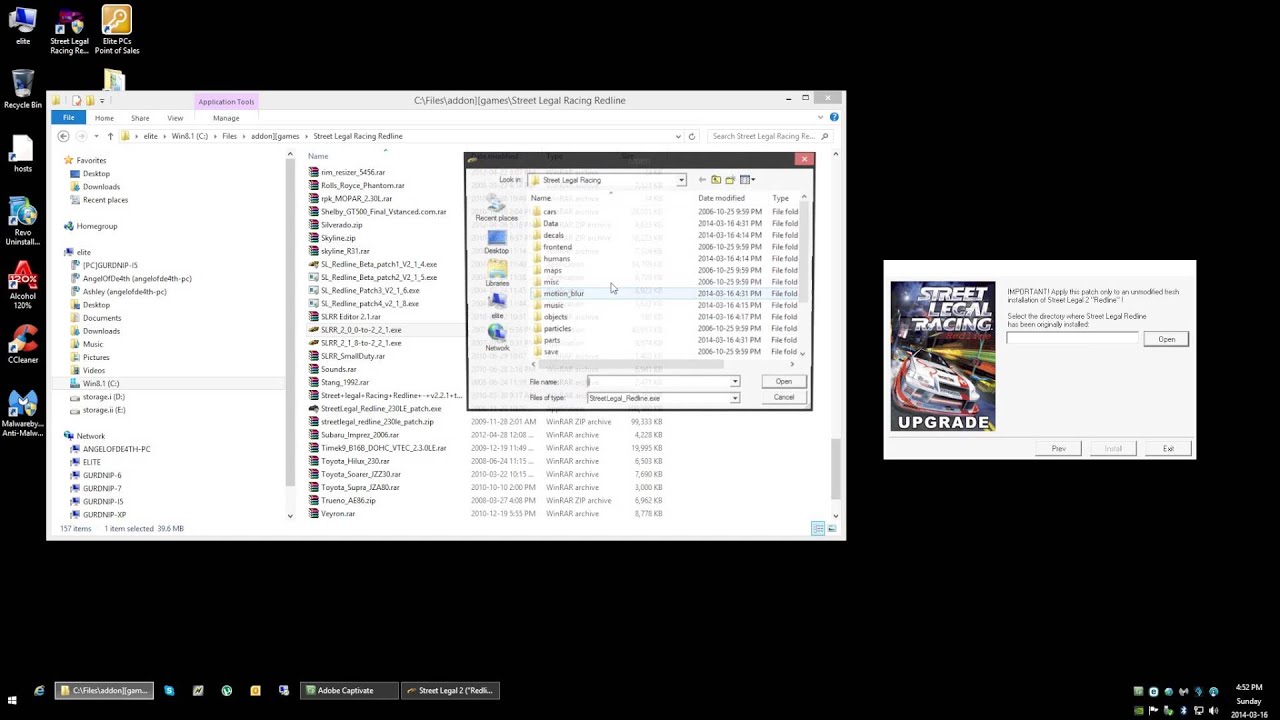Switch to Adobe Captivate taskbar button
The image size is (1280, 720).
pyautogui.click(x=348, y=690)
